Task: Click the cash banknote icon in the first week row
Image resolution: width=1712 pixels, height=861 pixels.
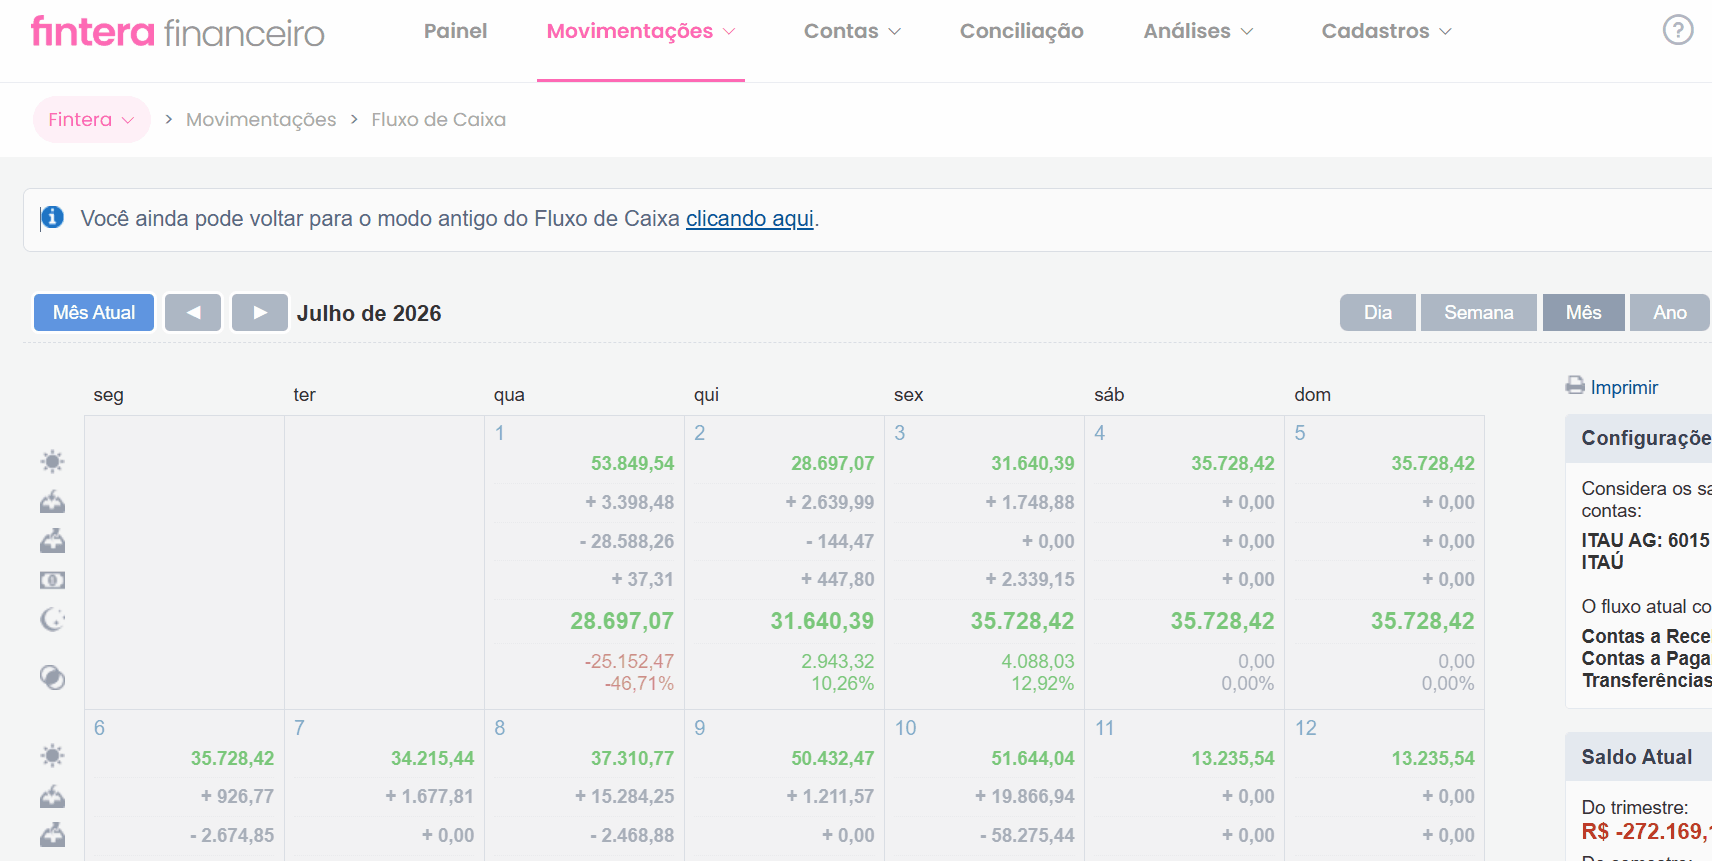Action: [52, 580]
